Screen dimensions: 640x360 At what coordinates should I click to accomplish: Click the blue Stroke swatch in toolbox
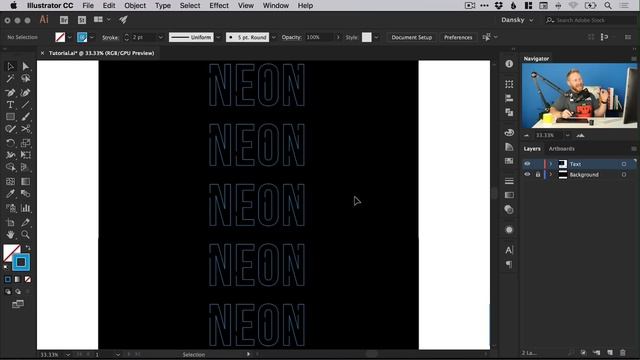[21, 262]
